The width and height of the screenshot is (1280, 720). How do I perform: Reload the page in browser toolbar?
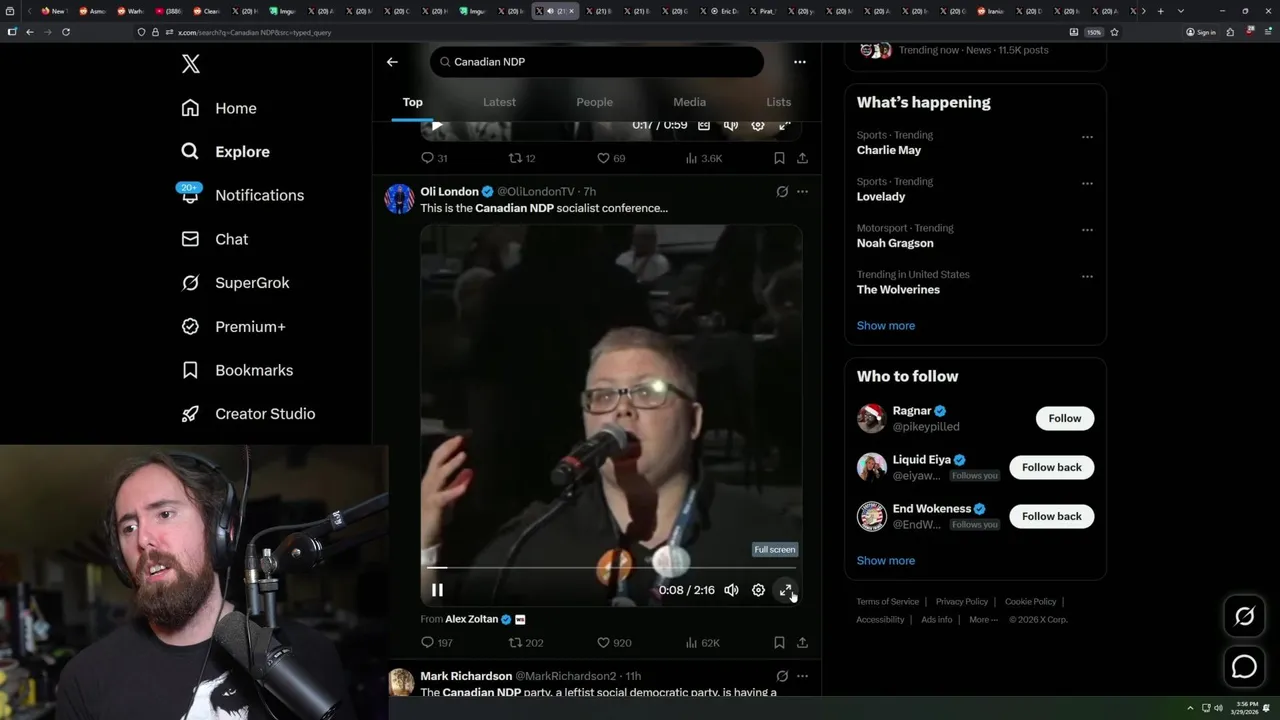tap(66, 32)
